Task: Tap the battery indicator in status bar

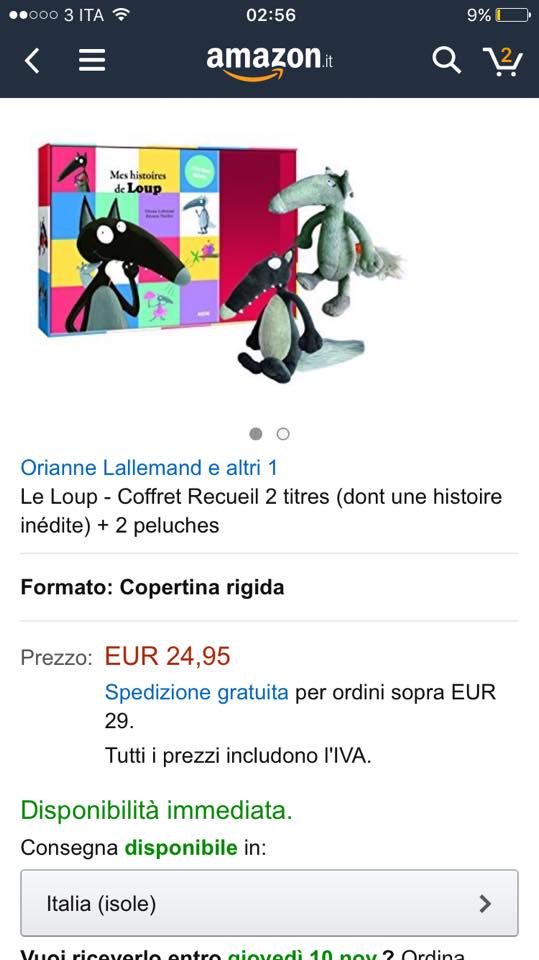Action: click(x=513, y=15)
